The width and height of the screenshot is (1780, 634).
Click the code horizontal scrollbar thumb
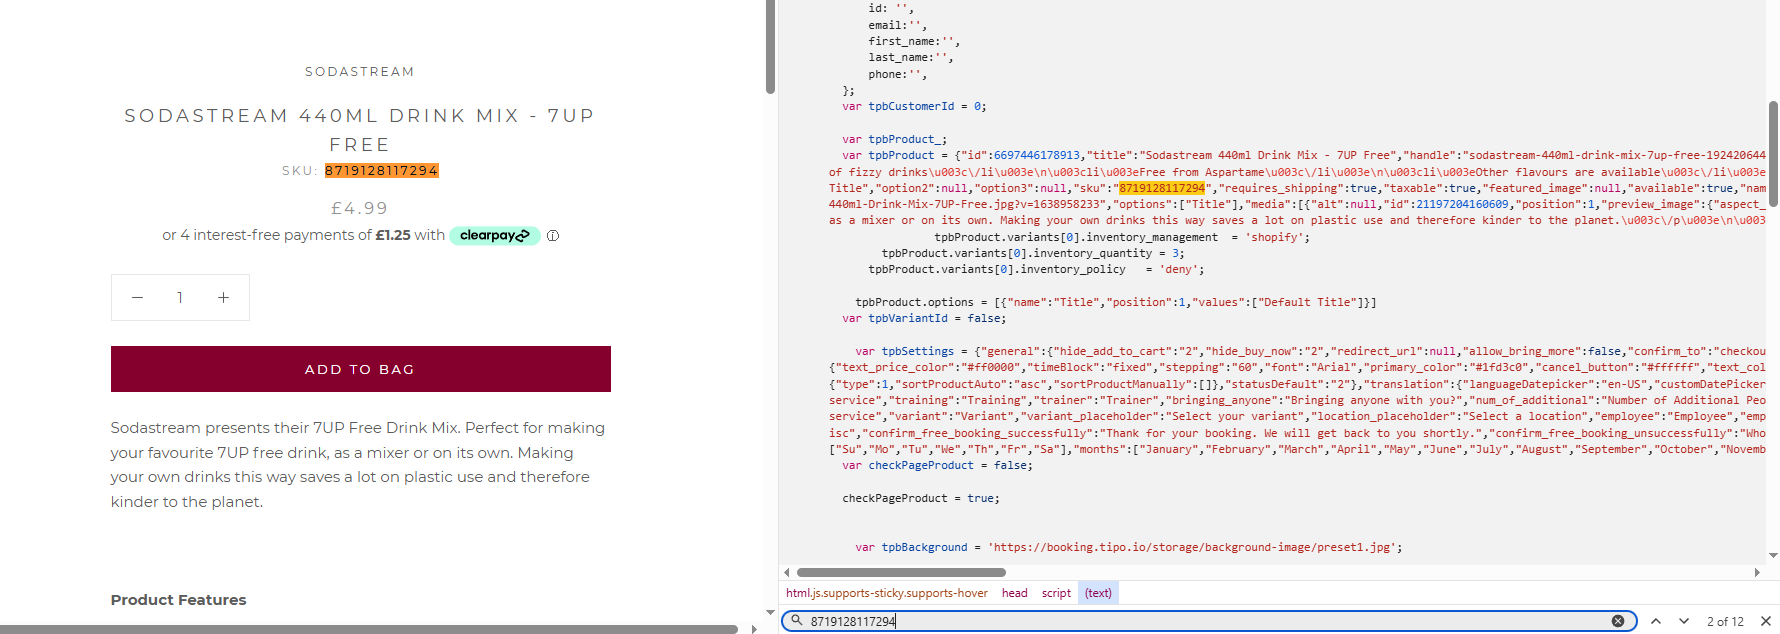tap(901, 573)
